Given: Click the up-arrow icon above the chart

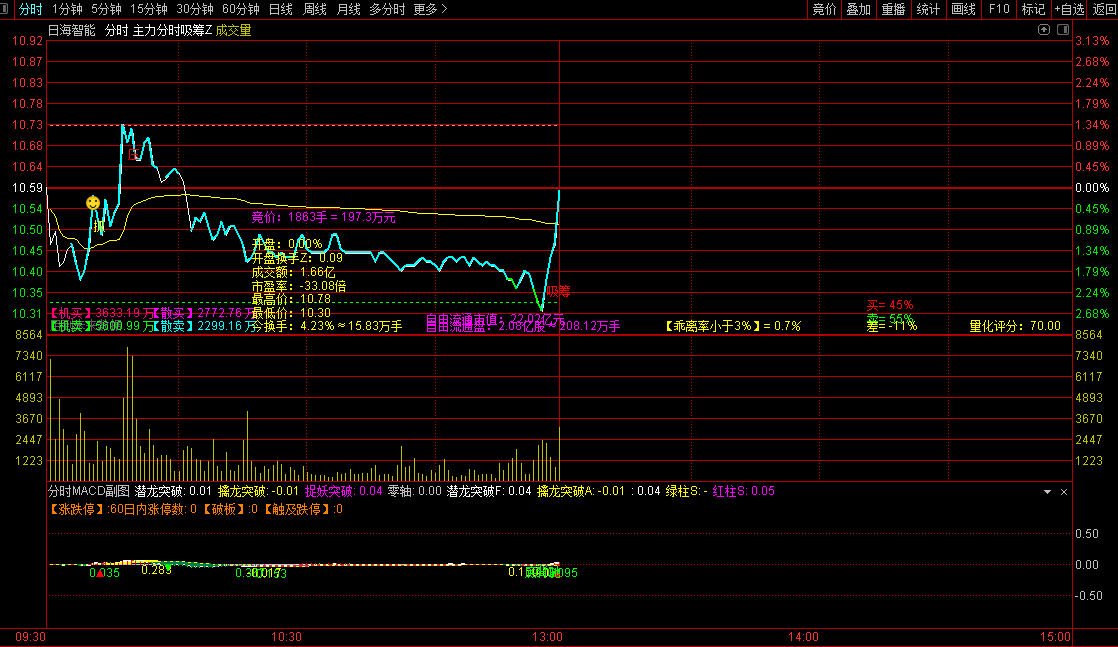Looking at the screenshot, I should pos(1044,30).
